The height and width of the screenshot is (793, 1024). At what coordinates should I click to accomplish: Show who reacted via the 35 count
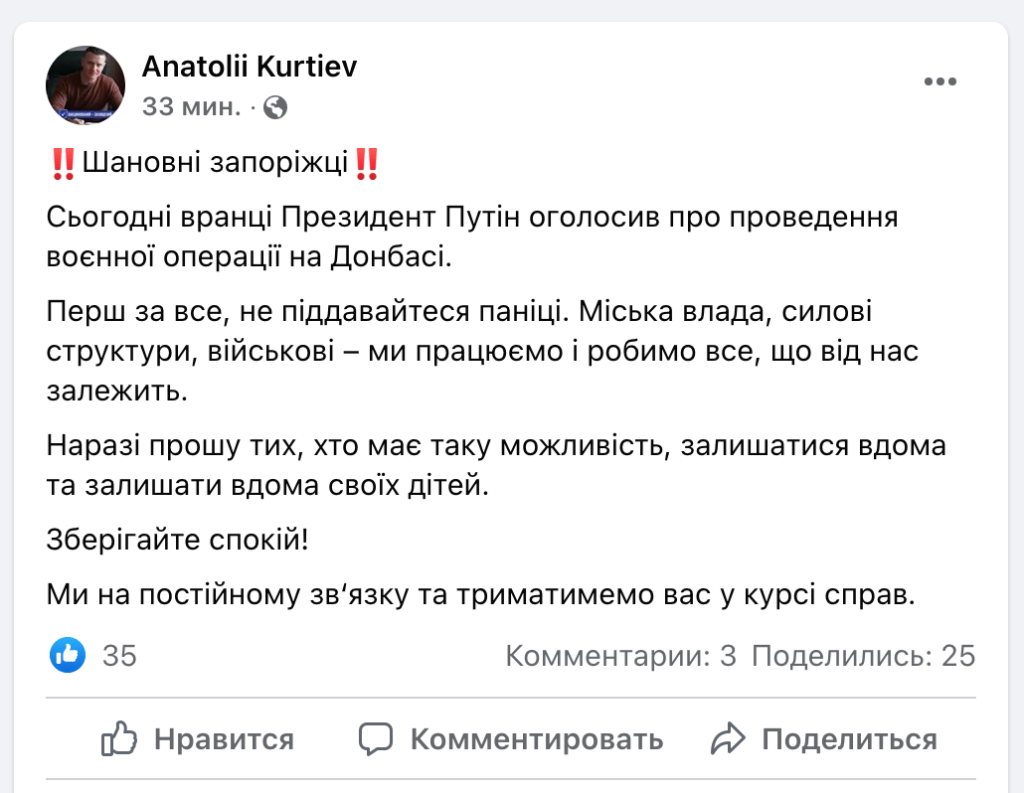coord(119,656)
